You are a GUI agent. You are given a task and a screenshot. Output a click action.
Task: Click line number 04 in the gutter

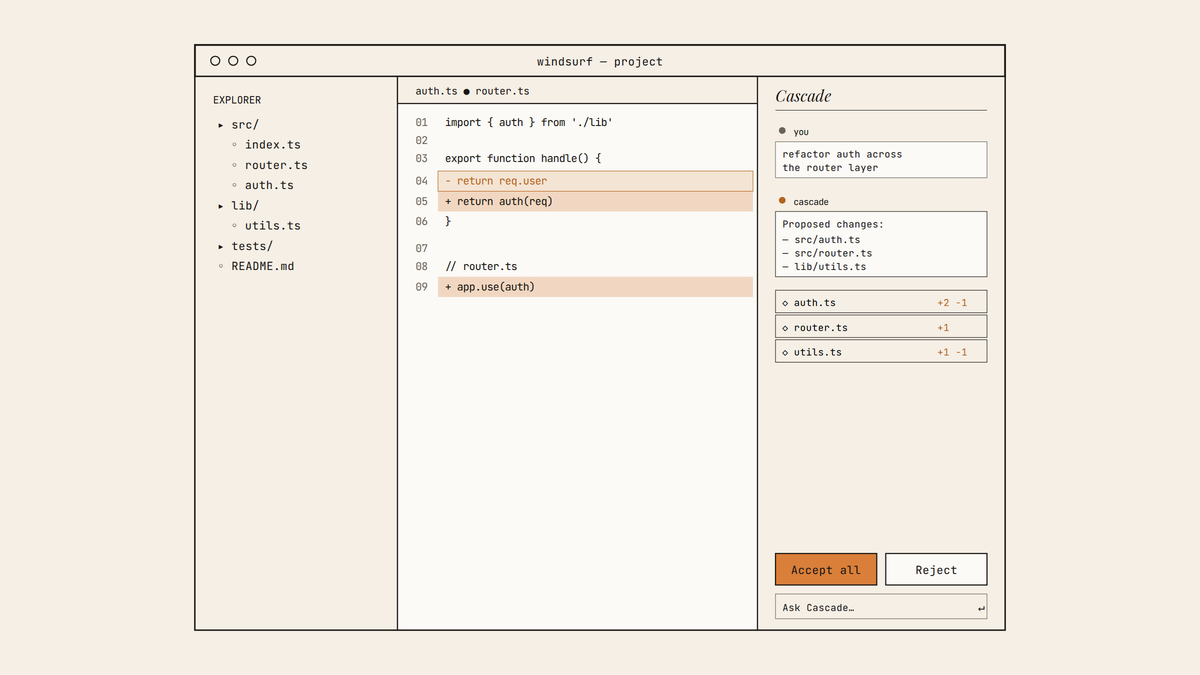[x=421, y=181]
